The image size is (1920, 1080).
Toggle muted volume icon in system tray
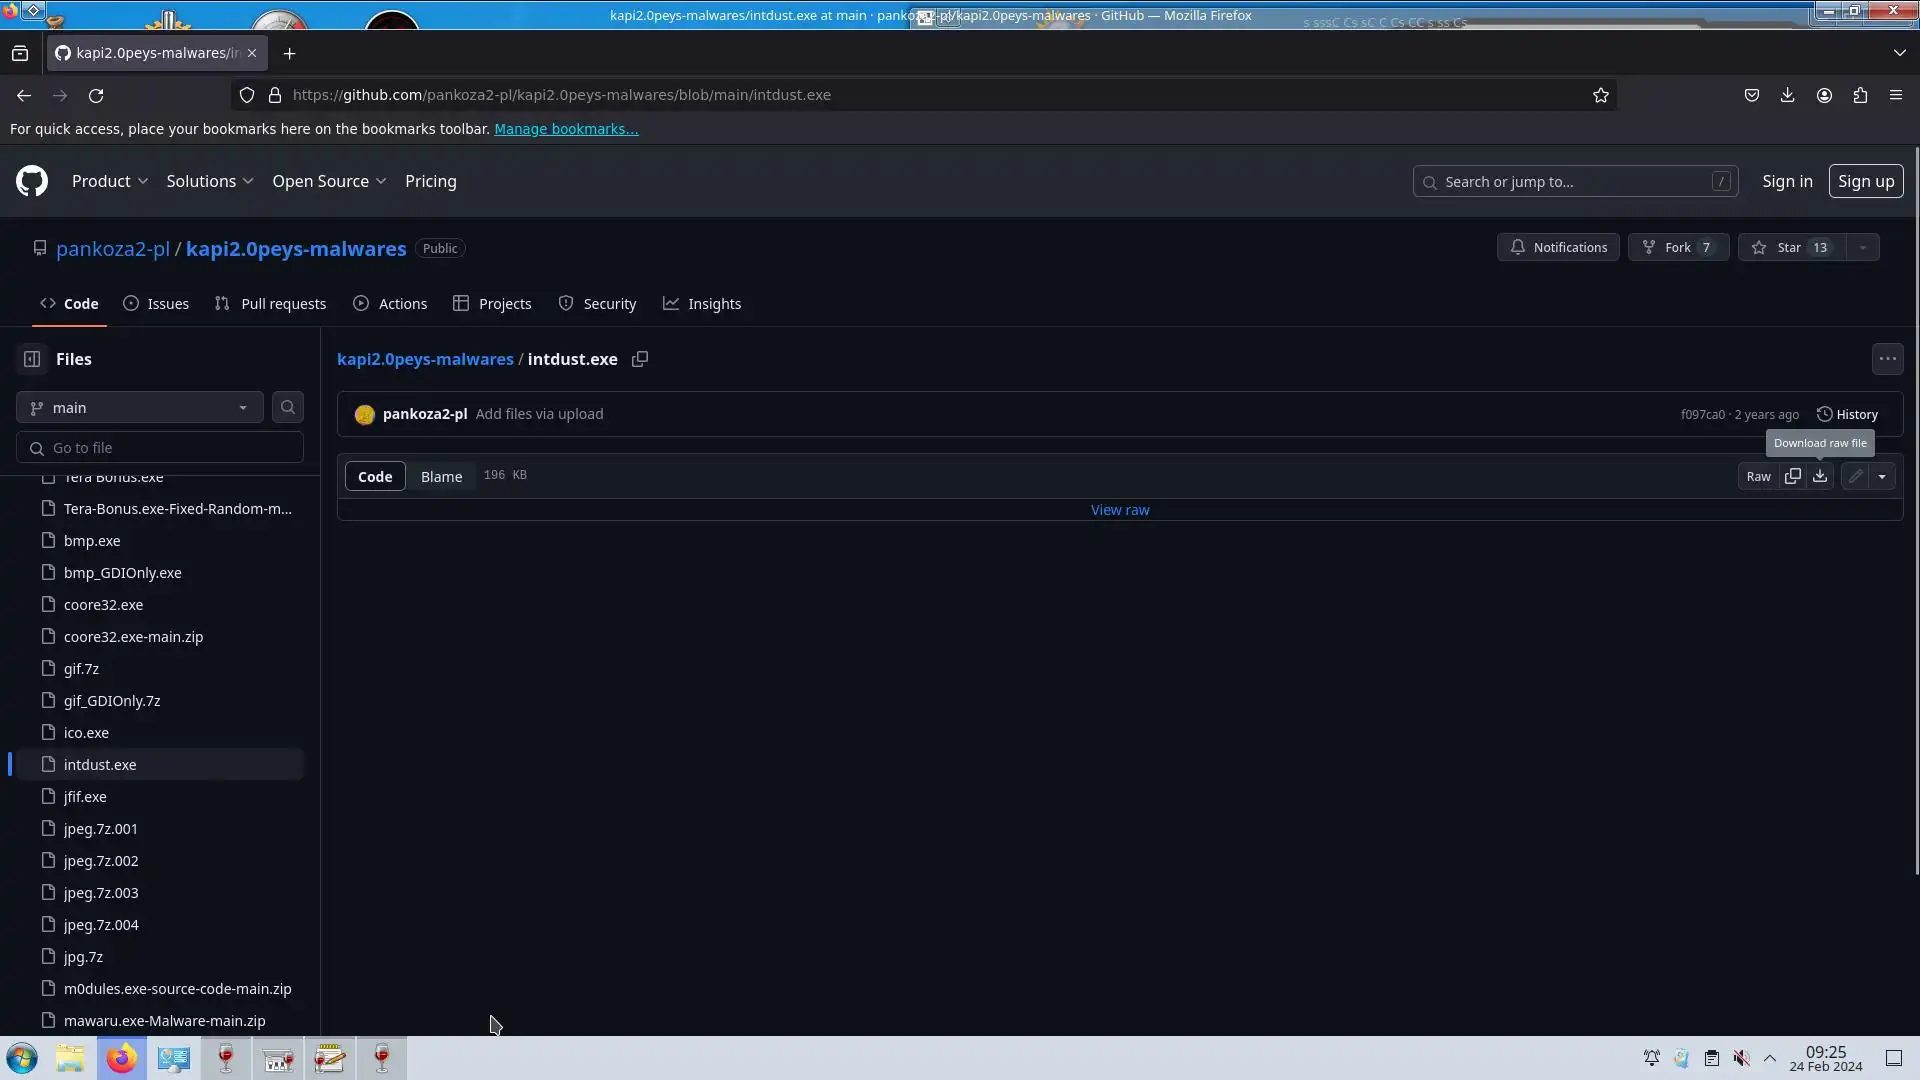tap(1741, 1058)
